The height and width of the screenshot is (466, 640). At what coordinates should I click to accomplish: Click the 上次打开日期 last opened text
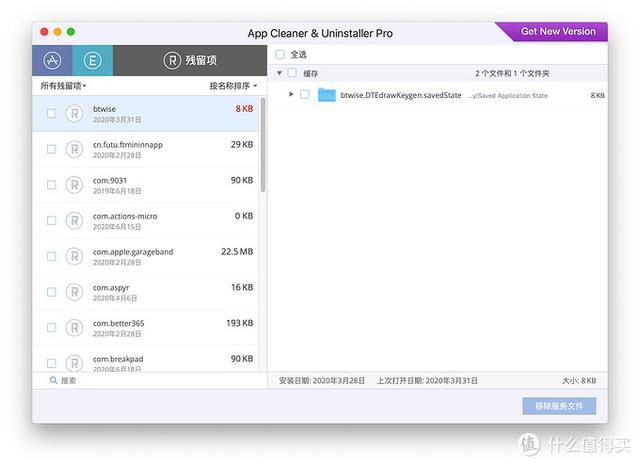(x=427, y=381)
